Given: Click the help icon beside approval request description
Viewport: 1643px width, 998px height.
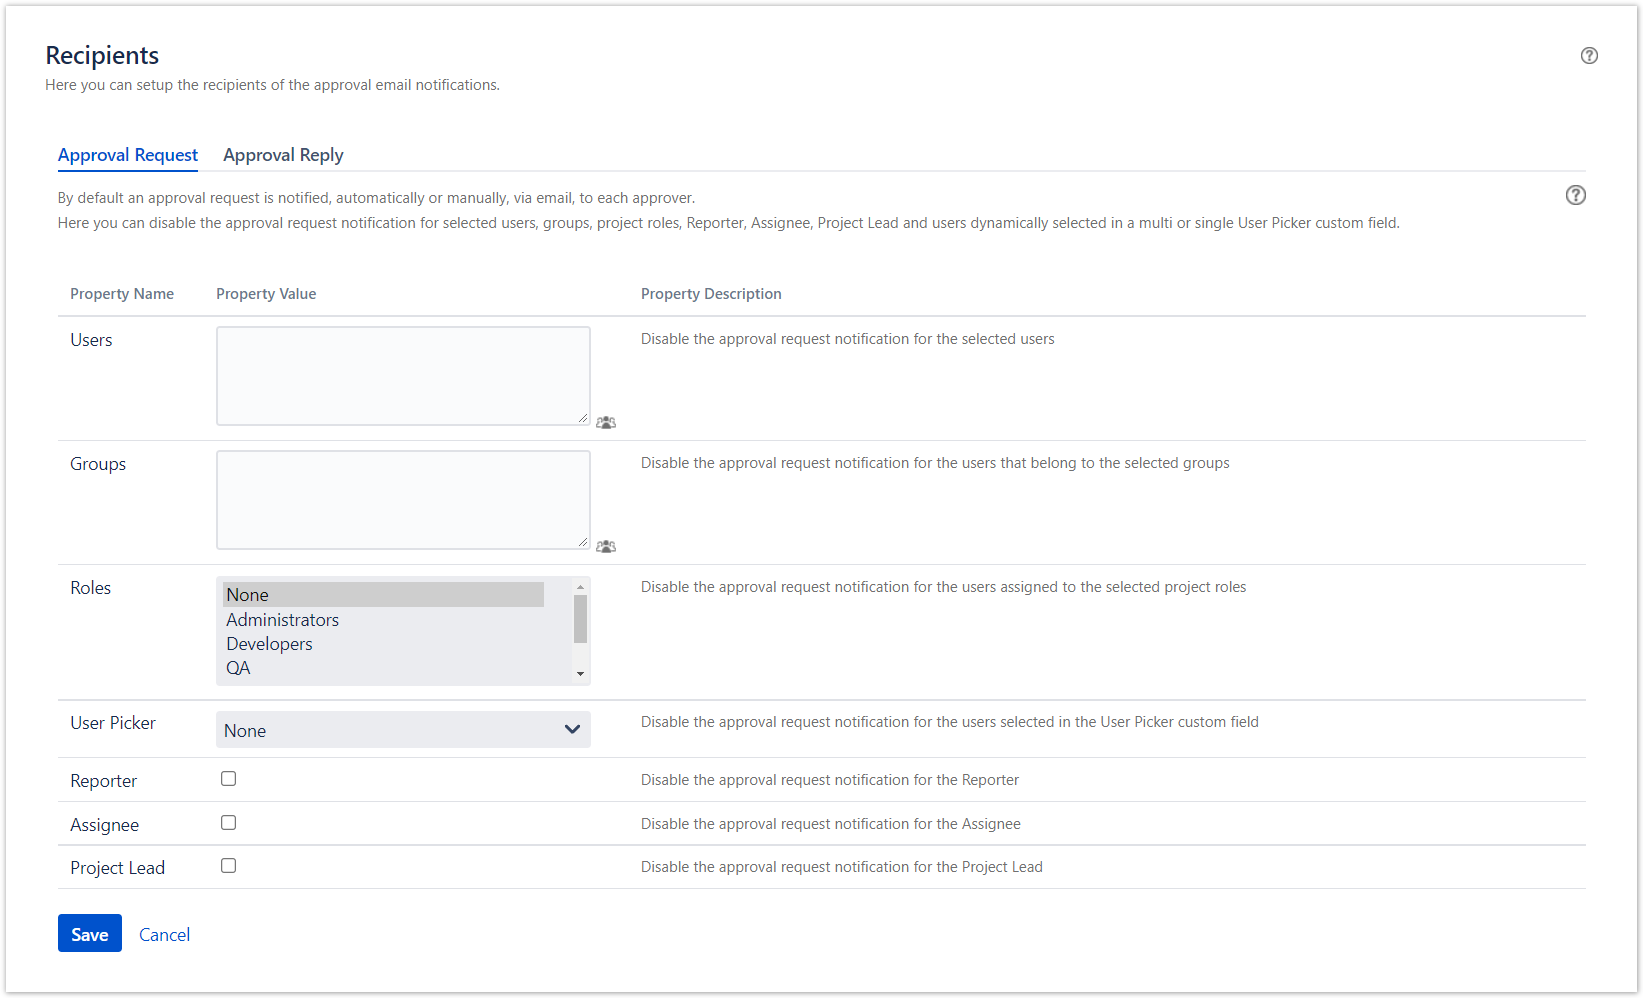Looking at the screenshot, I should pyautogui.click(x=1575, y=195).
